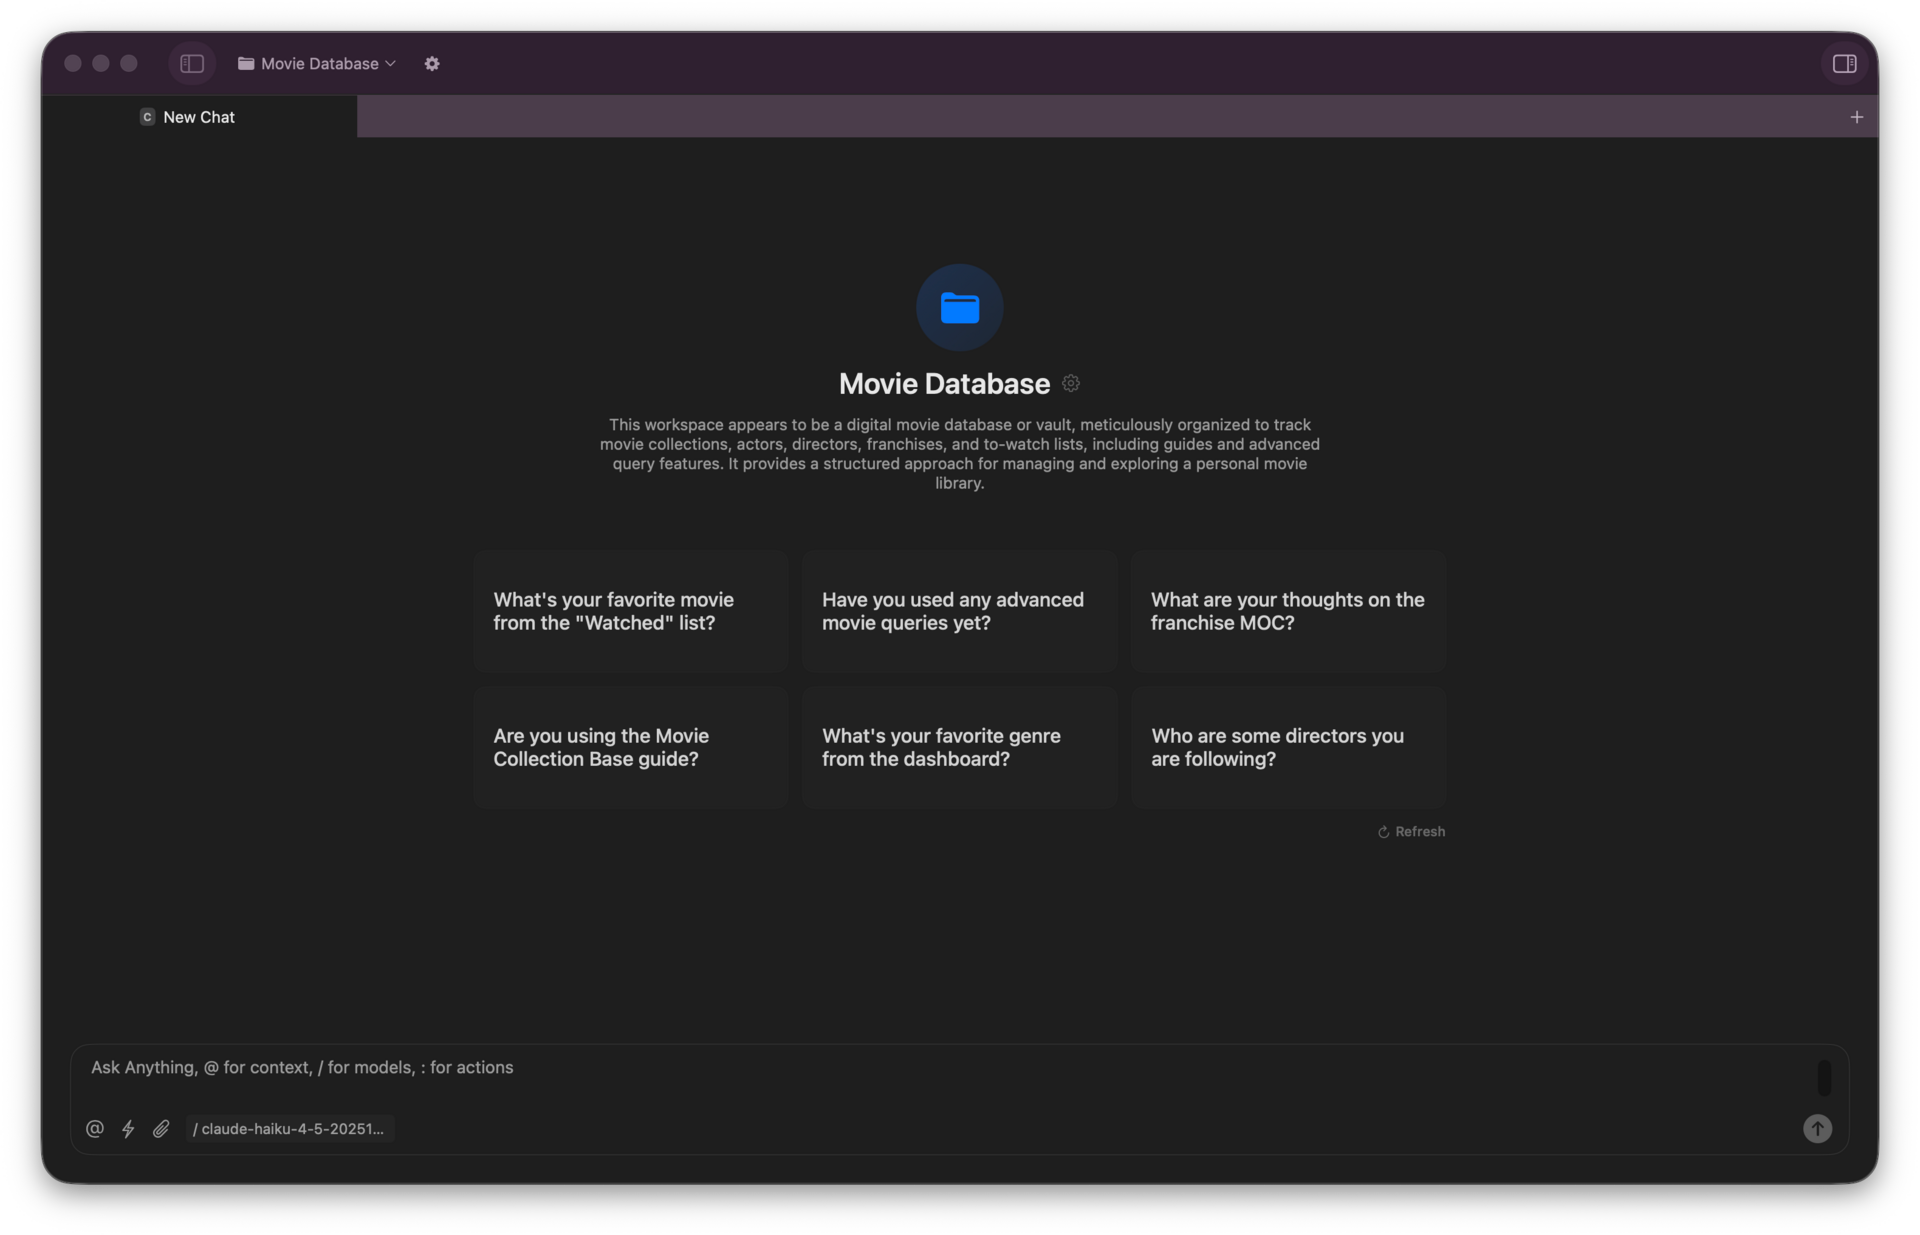Select the New Chat tab
Image resolution: width=1920 pixels, height=1235 pixels.
pos(199,117)
